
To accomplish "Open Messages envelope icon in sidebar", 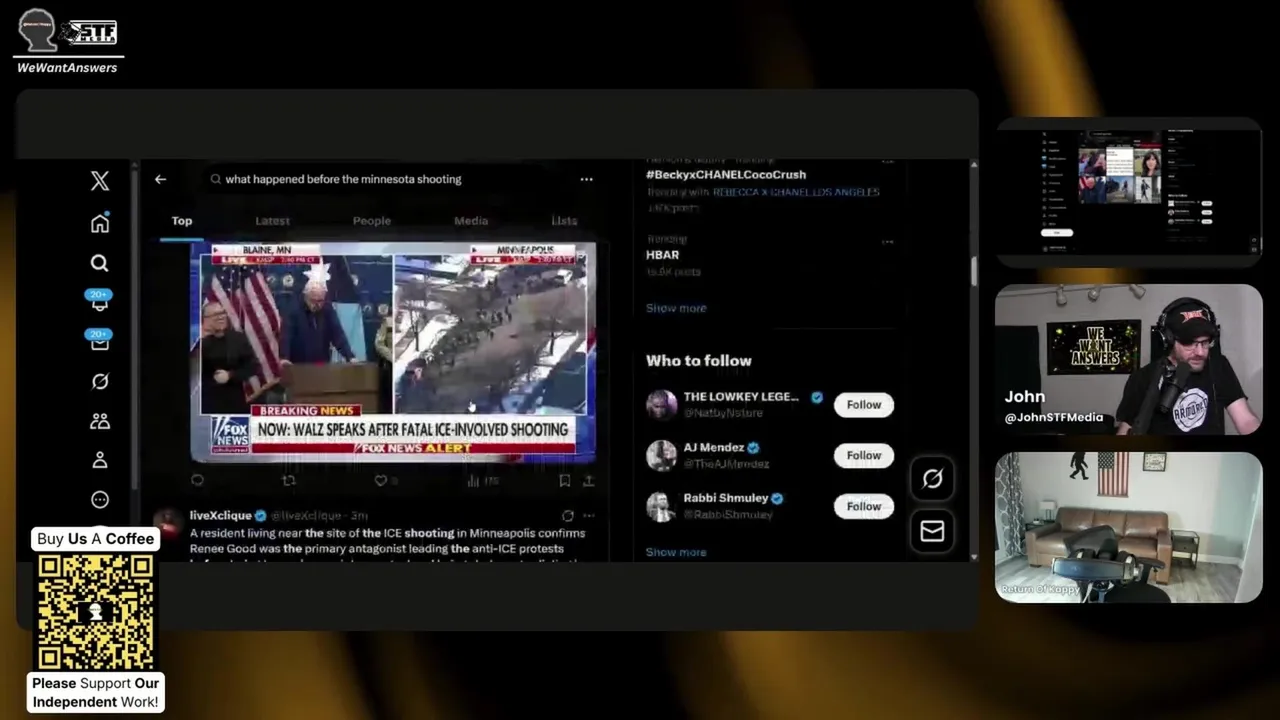I will point(100,340).
